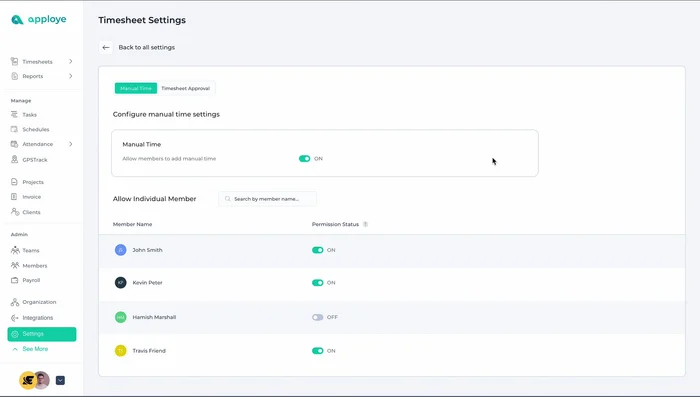
Task: Click the Members sidebar icon
Action: coord(15,265)
